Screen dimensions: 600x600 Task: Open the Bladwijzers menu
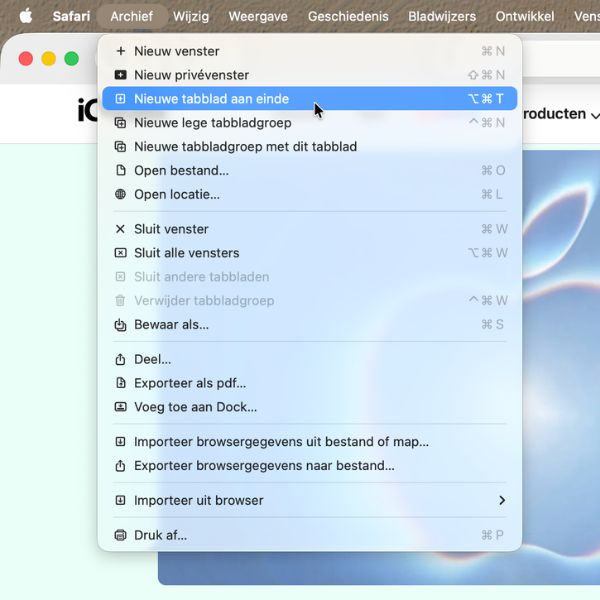click(442, 16)
